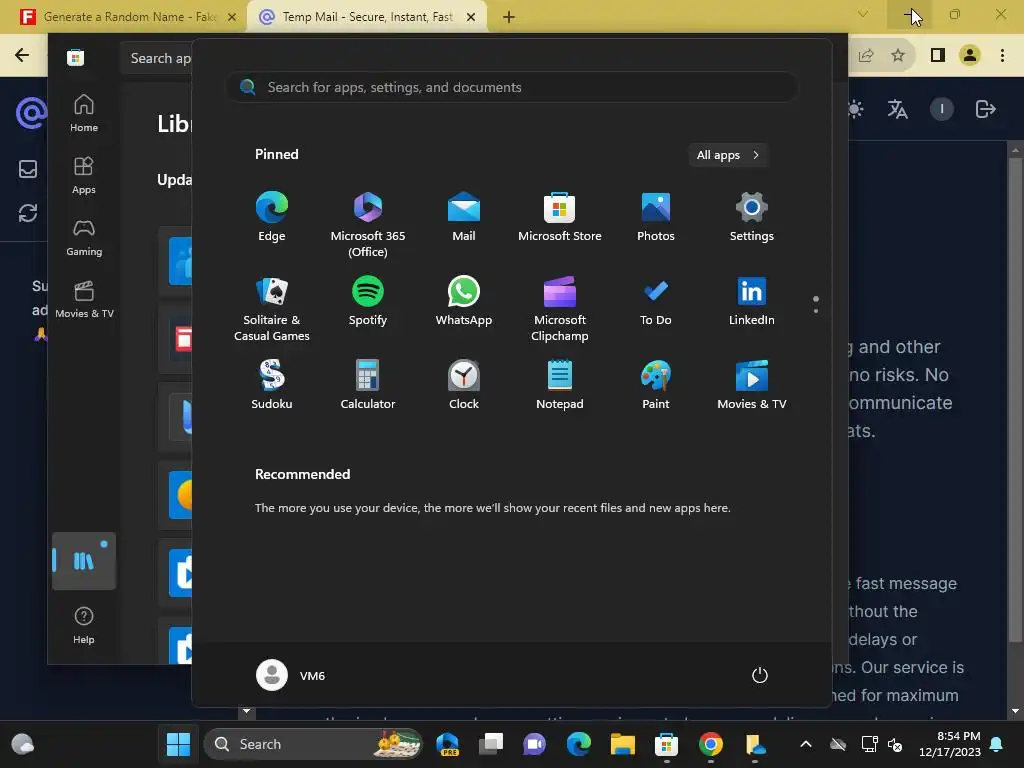Launch Solitaire & Casual Games
The height and width of the screenshot is (768, 1024).
tap(272, 309)
